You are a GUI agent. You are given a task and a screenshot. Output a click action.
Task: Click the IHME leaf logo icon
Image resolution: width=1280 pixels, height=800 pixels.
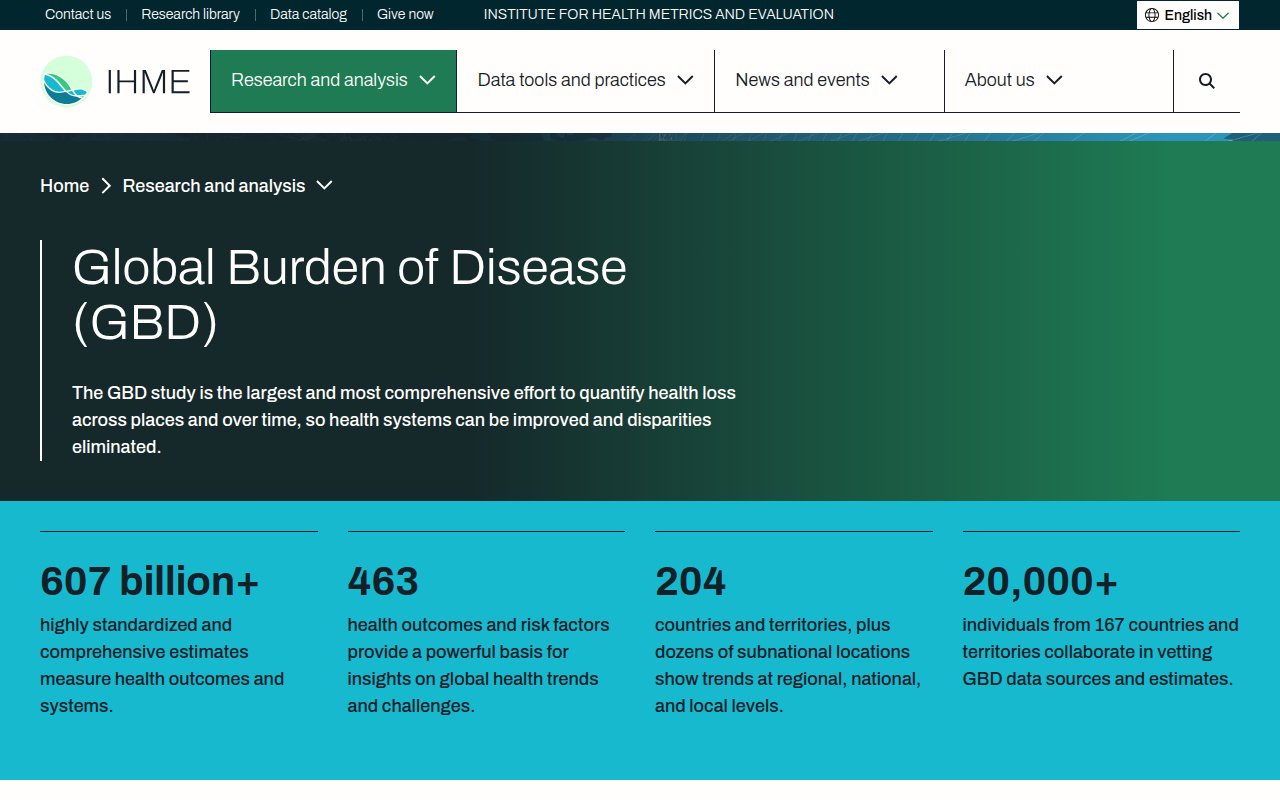(66, 81)
